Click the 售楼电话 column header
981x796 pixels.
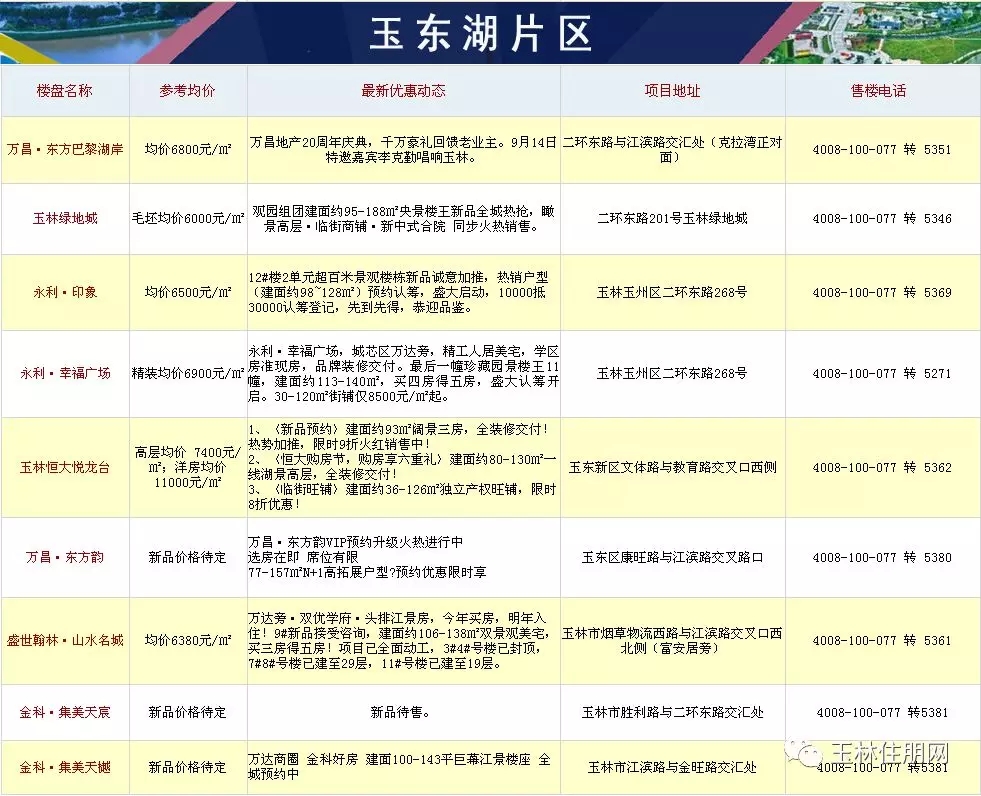pos(878,91)
